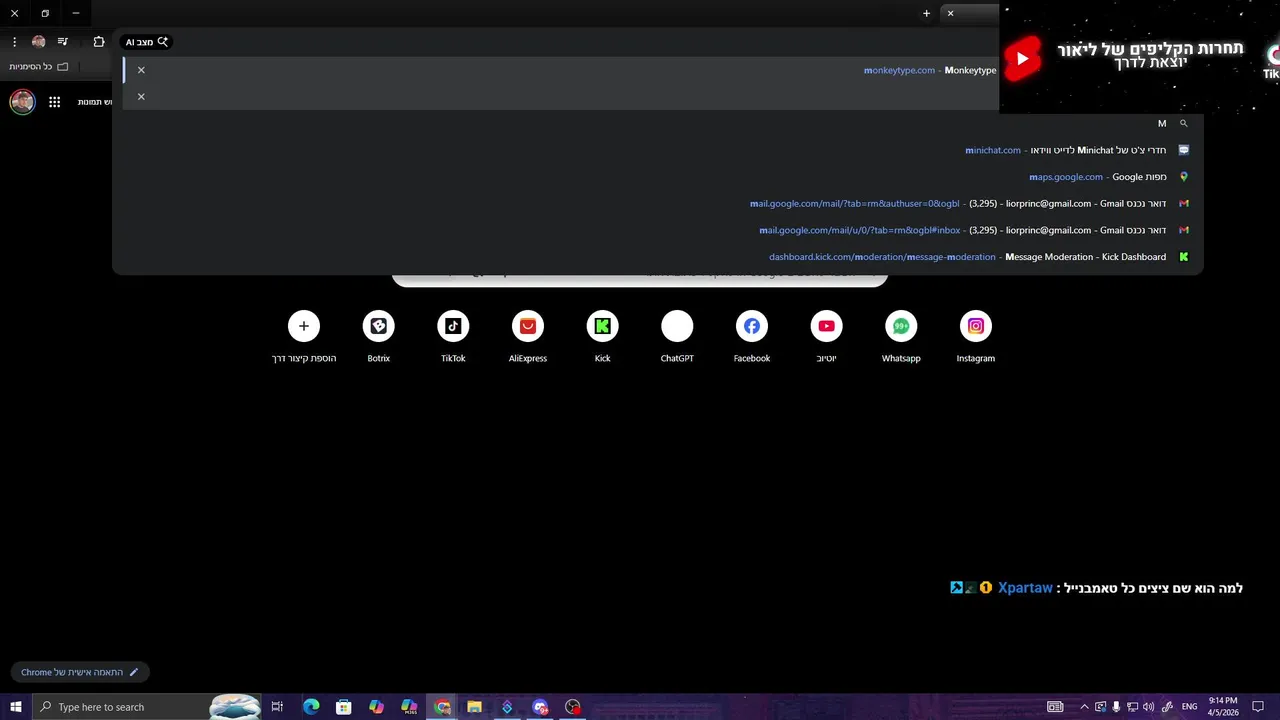
Task: Open the Google apps grid
Action: (55, 102)
